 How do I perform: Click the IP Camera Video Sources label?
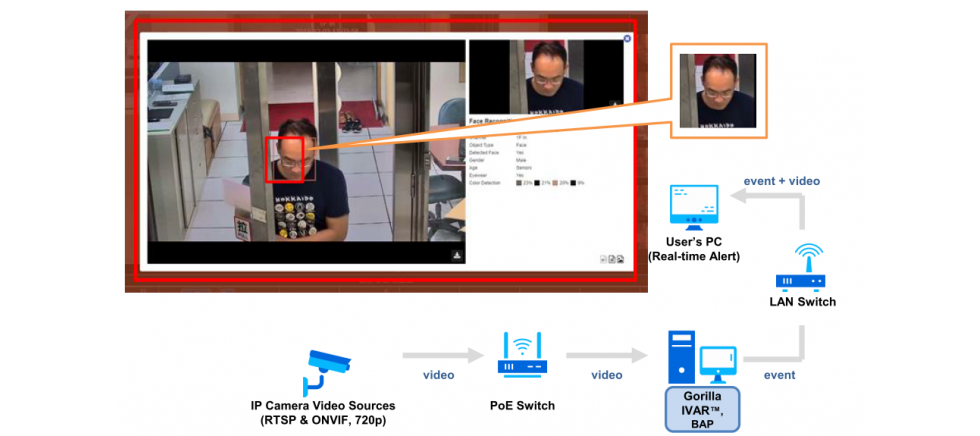point(323,412)
